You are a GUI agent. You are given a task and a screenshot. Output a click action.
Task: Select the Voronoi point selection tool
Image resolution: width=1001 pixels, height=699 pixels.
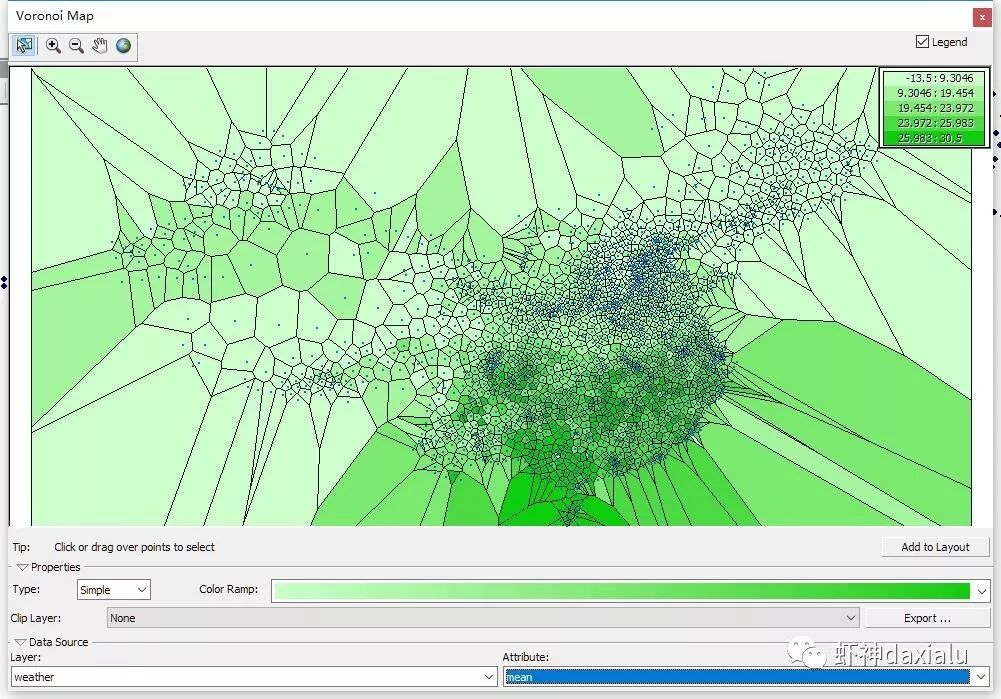pyautogui.click(x=24, y=45)
